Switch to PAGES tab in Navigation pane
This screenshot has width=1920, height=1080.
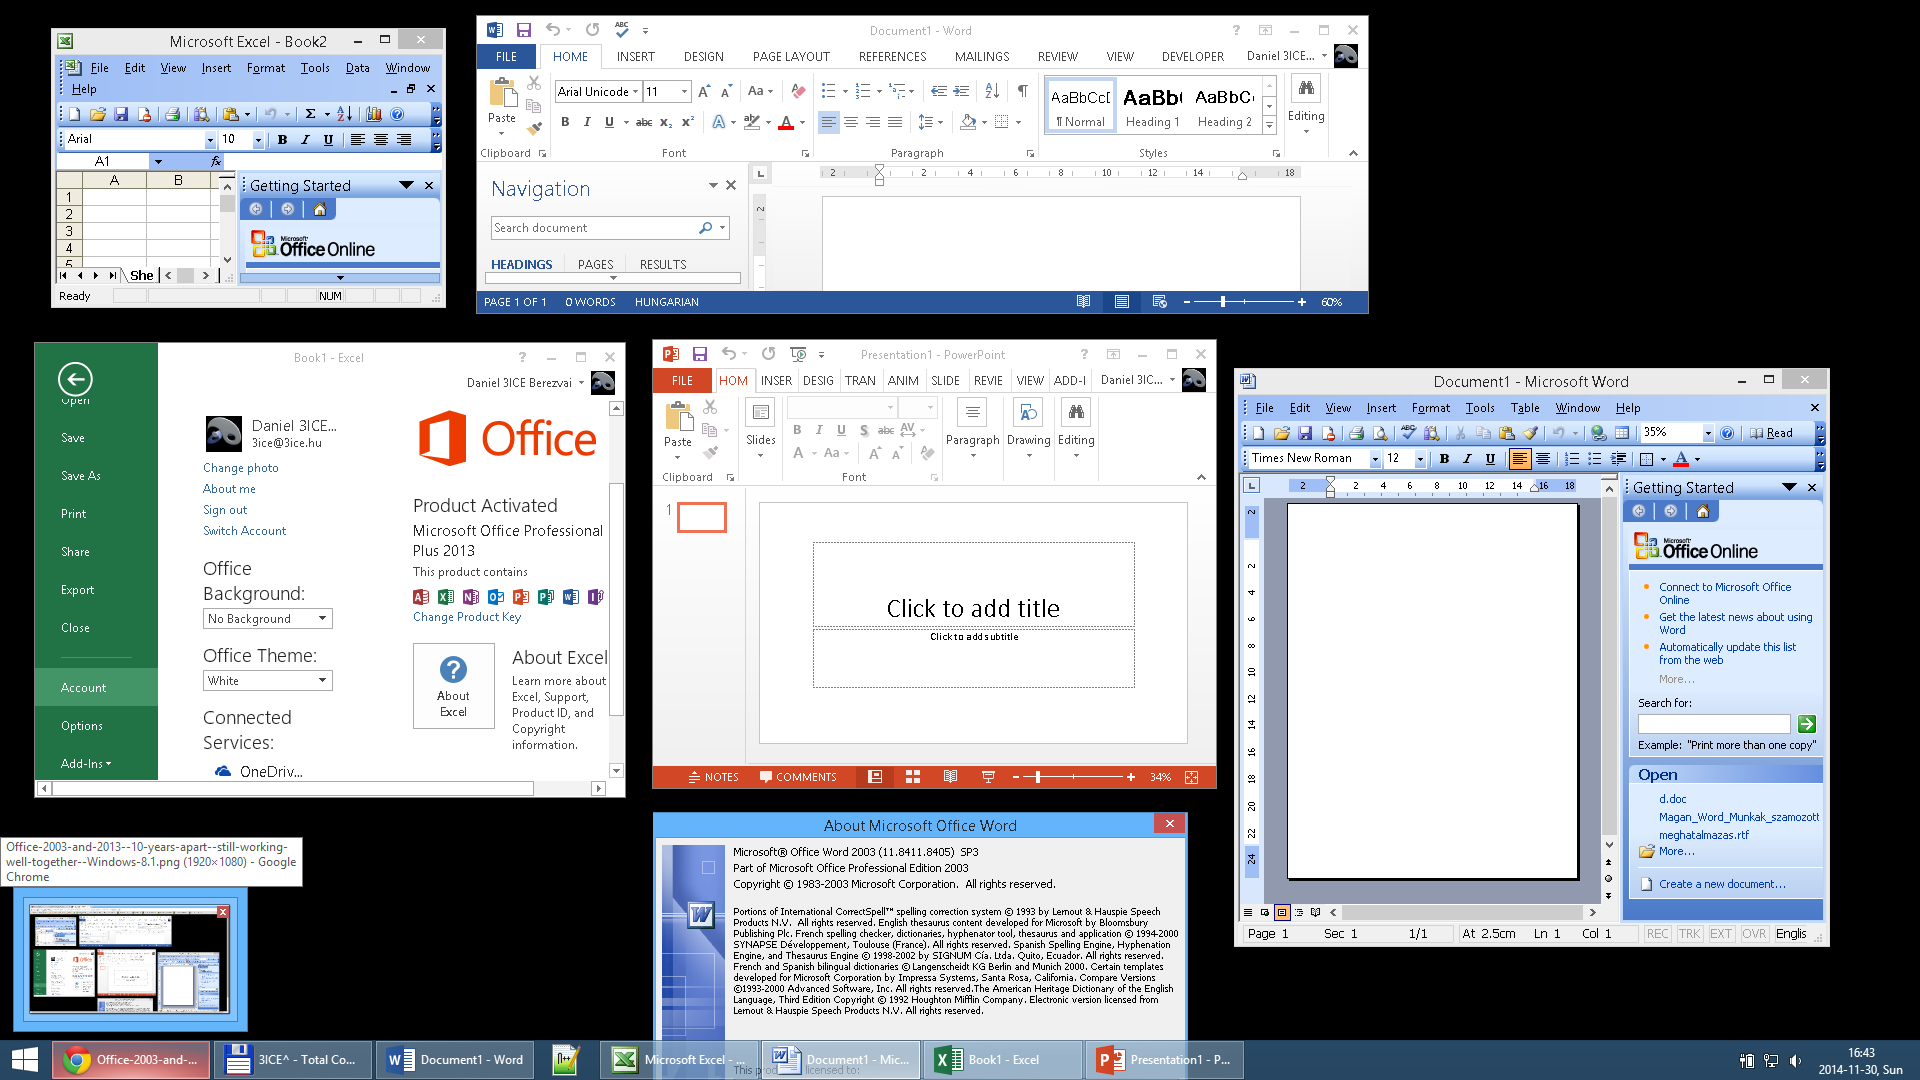[x=595, y=265]
